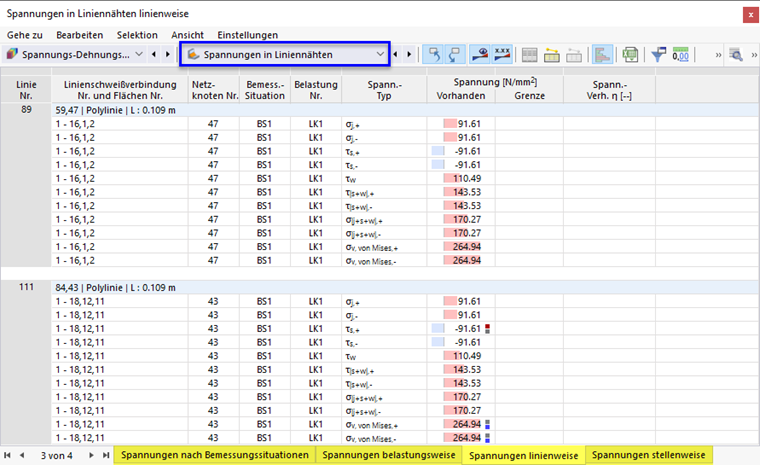Screen dimensions: 760x465
Task: Toggle result view eye icon
Action: tap(480, 54)
